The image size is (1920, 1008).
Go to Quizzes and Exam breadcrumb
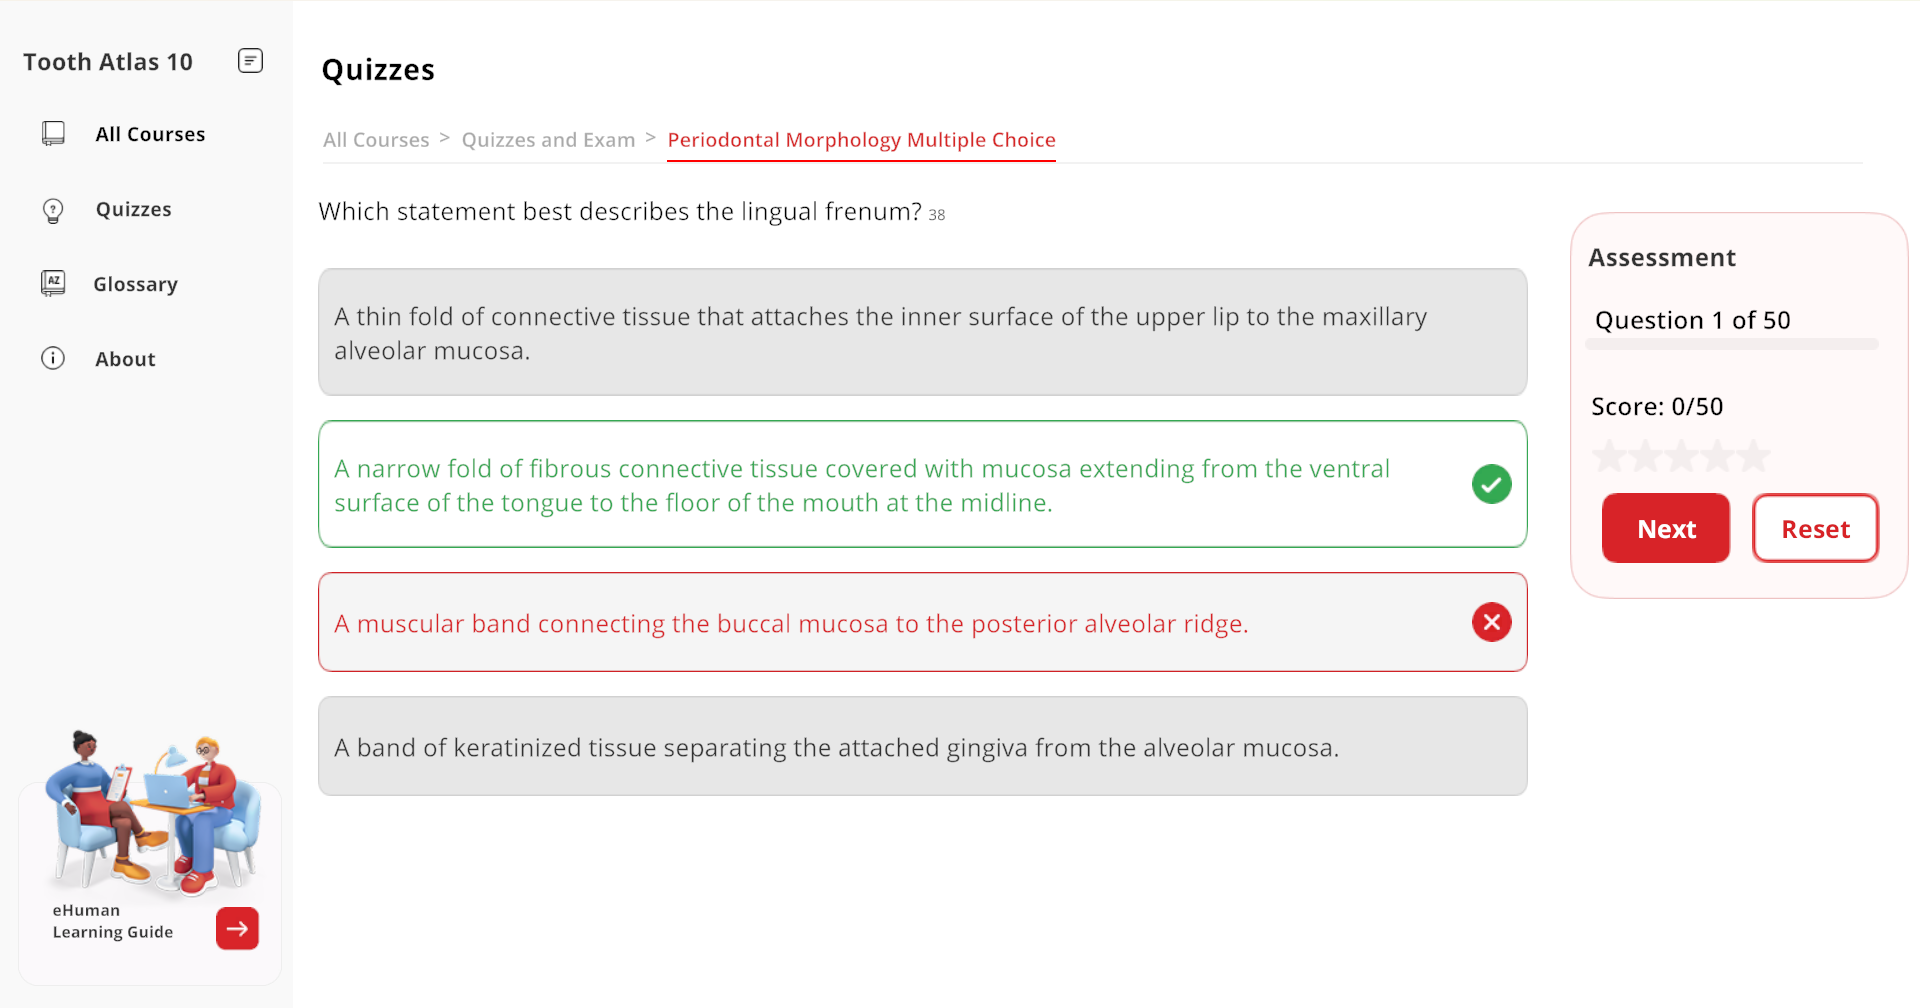(x=548, y=140)
